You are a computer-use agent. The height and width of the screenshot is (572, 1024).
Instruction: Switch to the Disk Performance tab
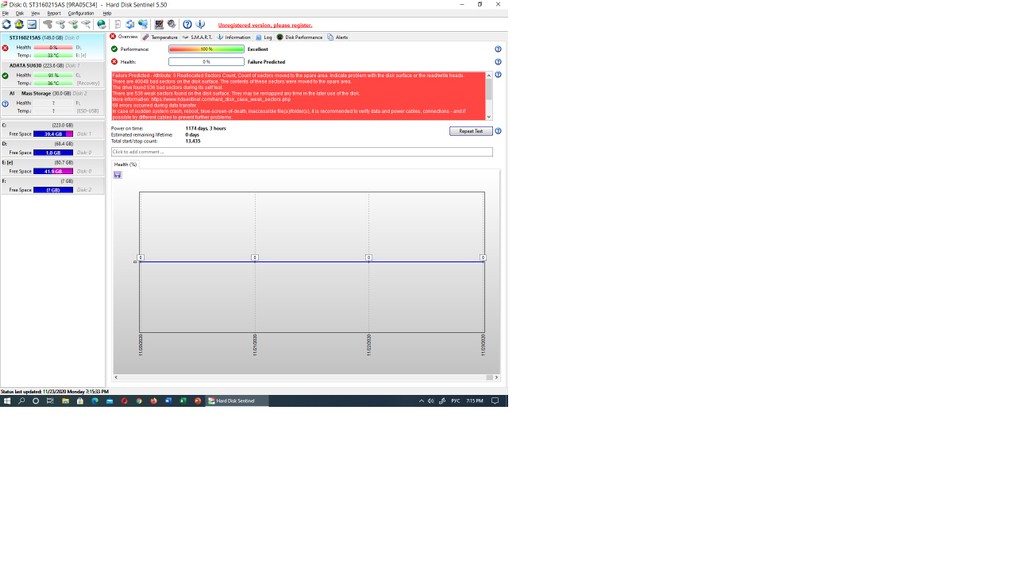click(300, 37)
